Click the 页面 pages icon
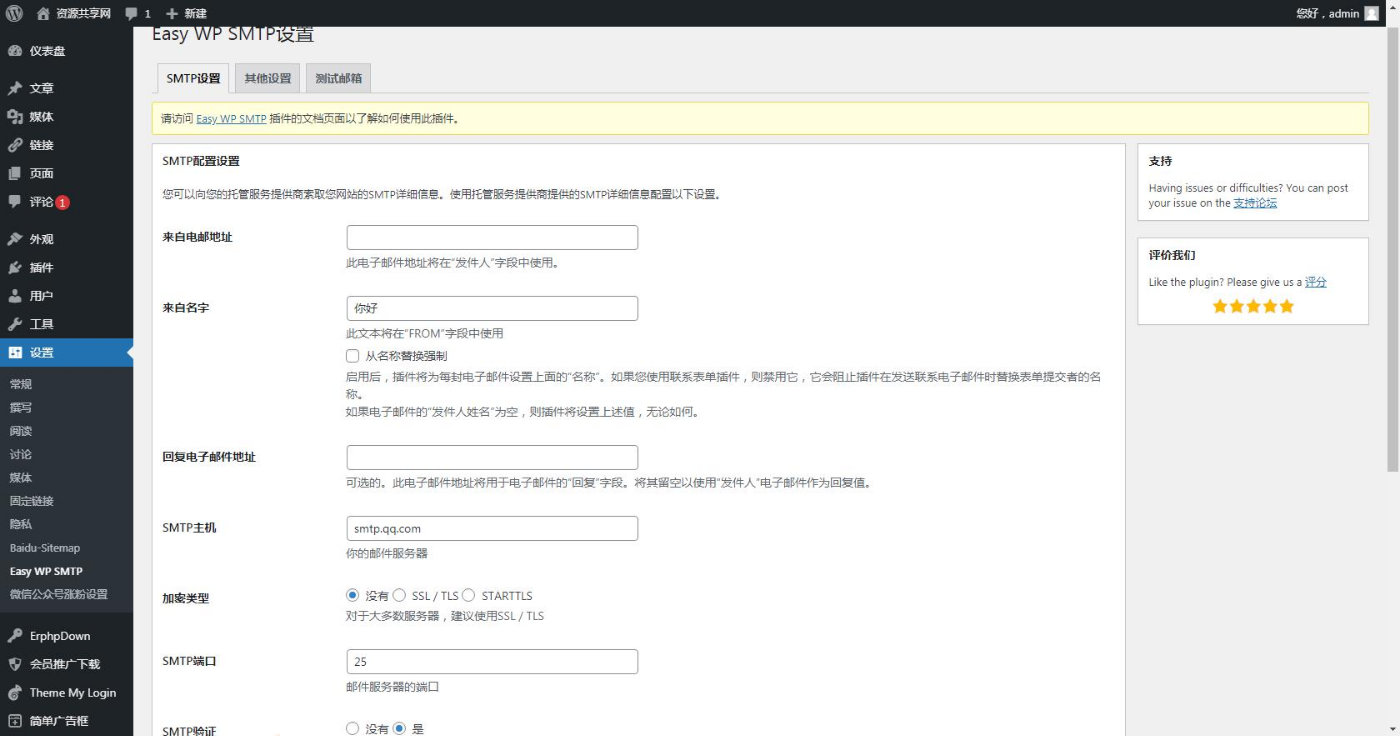The width and height of the screenshot is (1400, 736). coord(15,173)
